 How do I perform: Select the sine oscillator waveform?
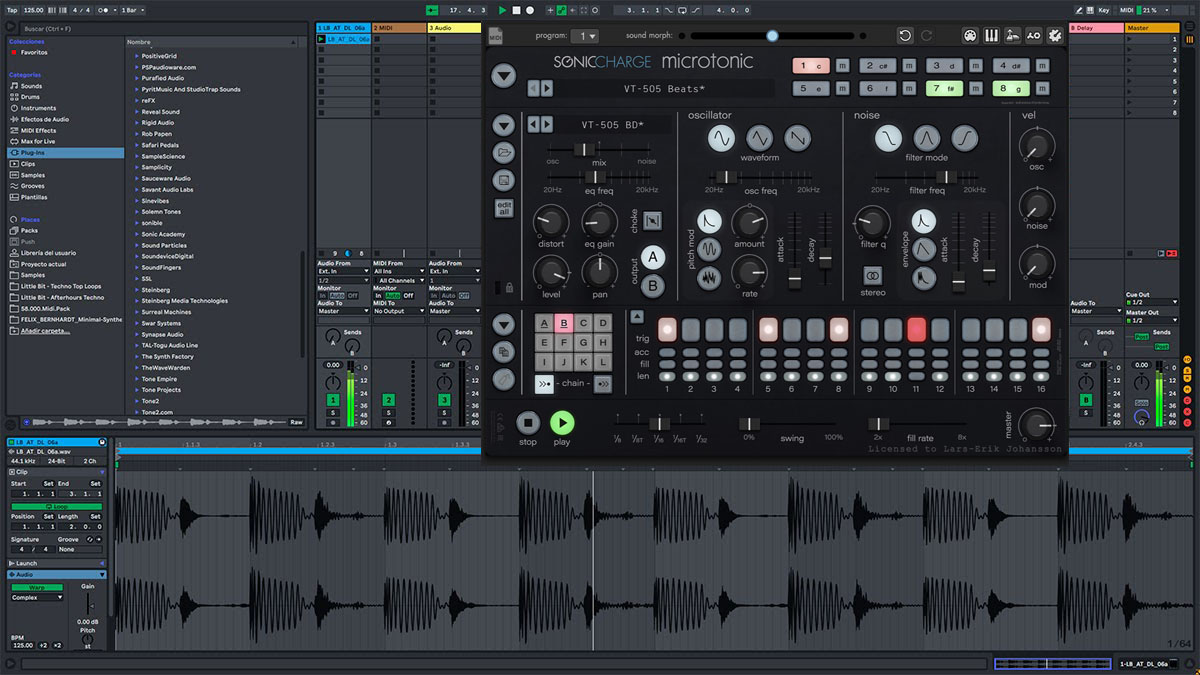point(721,138)
